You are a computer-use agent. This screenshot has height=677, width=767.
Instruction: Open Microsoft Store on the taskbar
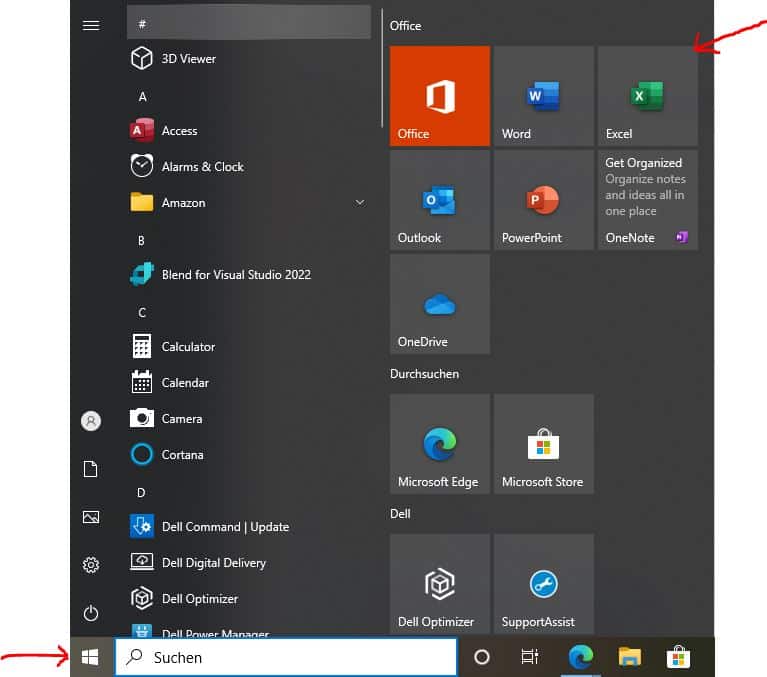pos(678,657)
